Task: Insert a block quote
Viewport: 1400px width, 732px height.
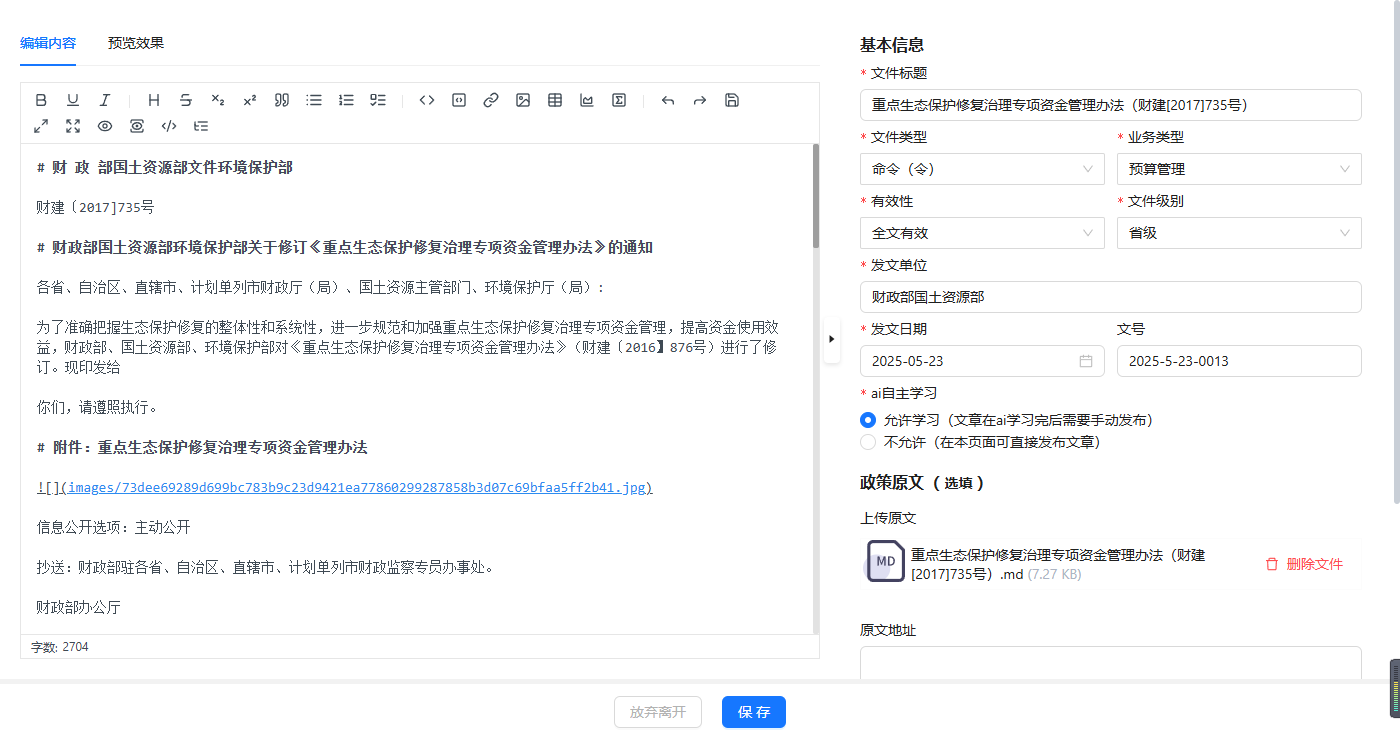Action: (282, 100)
